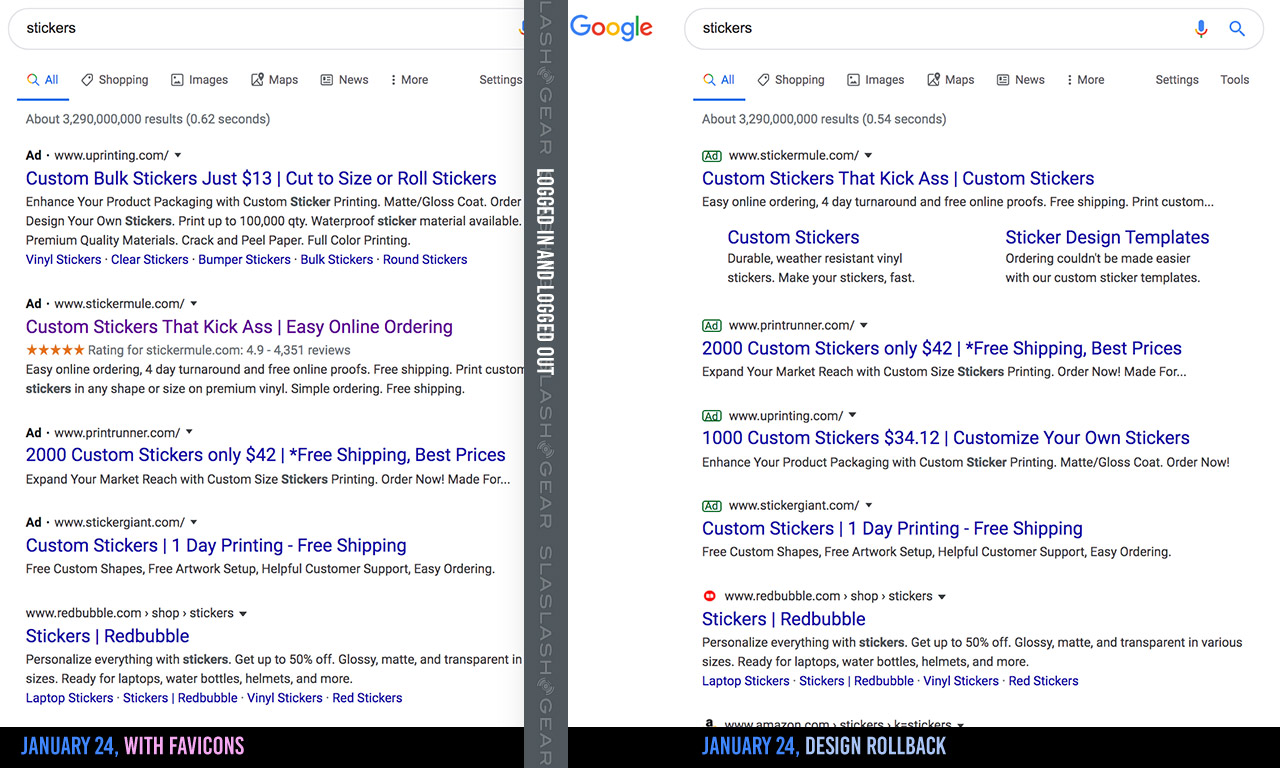
Task: Open More menu in left search page
Action: (409, 80)
